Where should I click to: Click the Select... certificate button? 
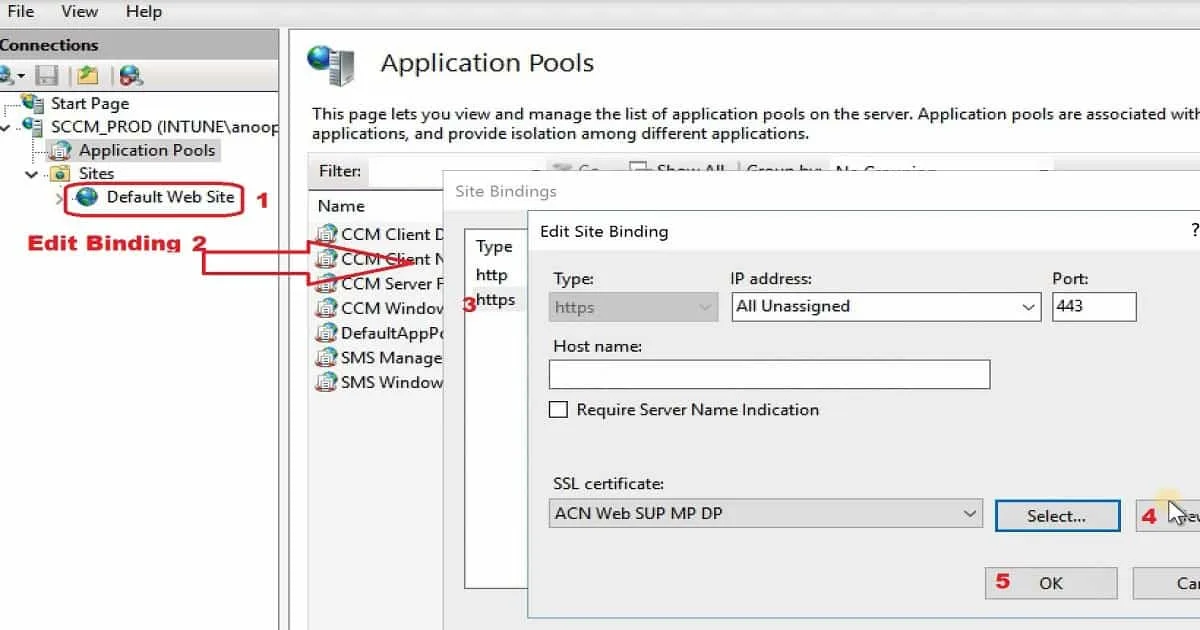[x=1056, y=516]
